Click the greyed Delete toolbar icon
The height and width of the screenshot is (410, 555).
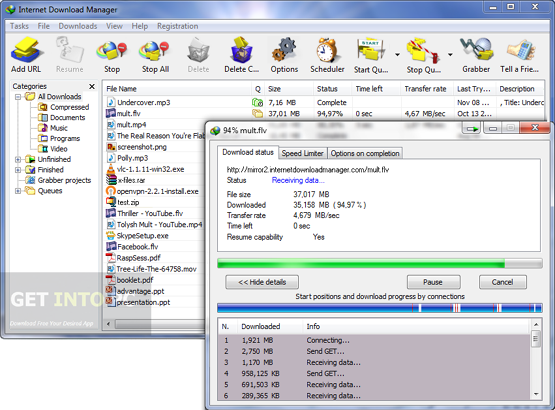(x=198, y=51)
